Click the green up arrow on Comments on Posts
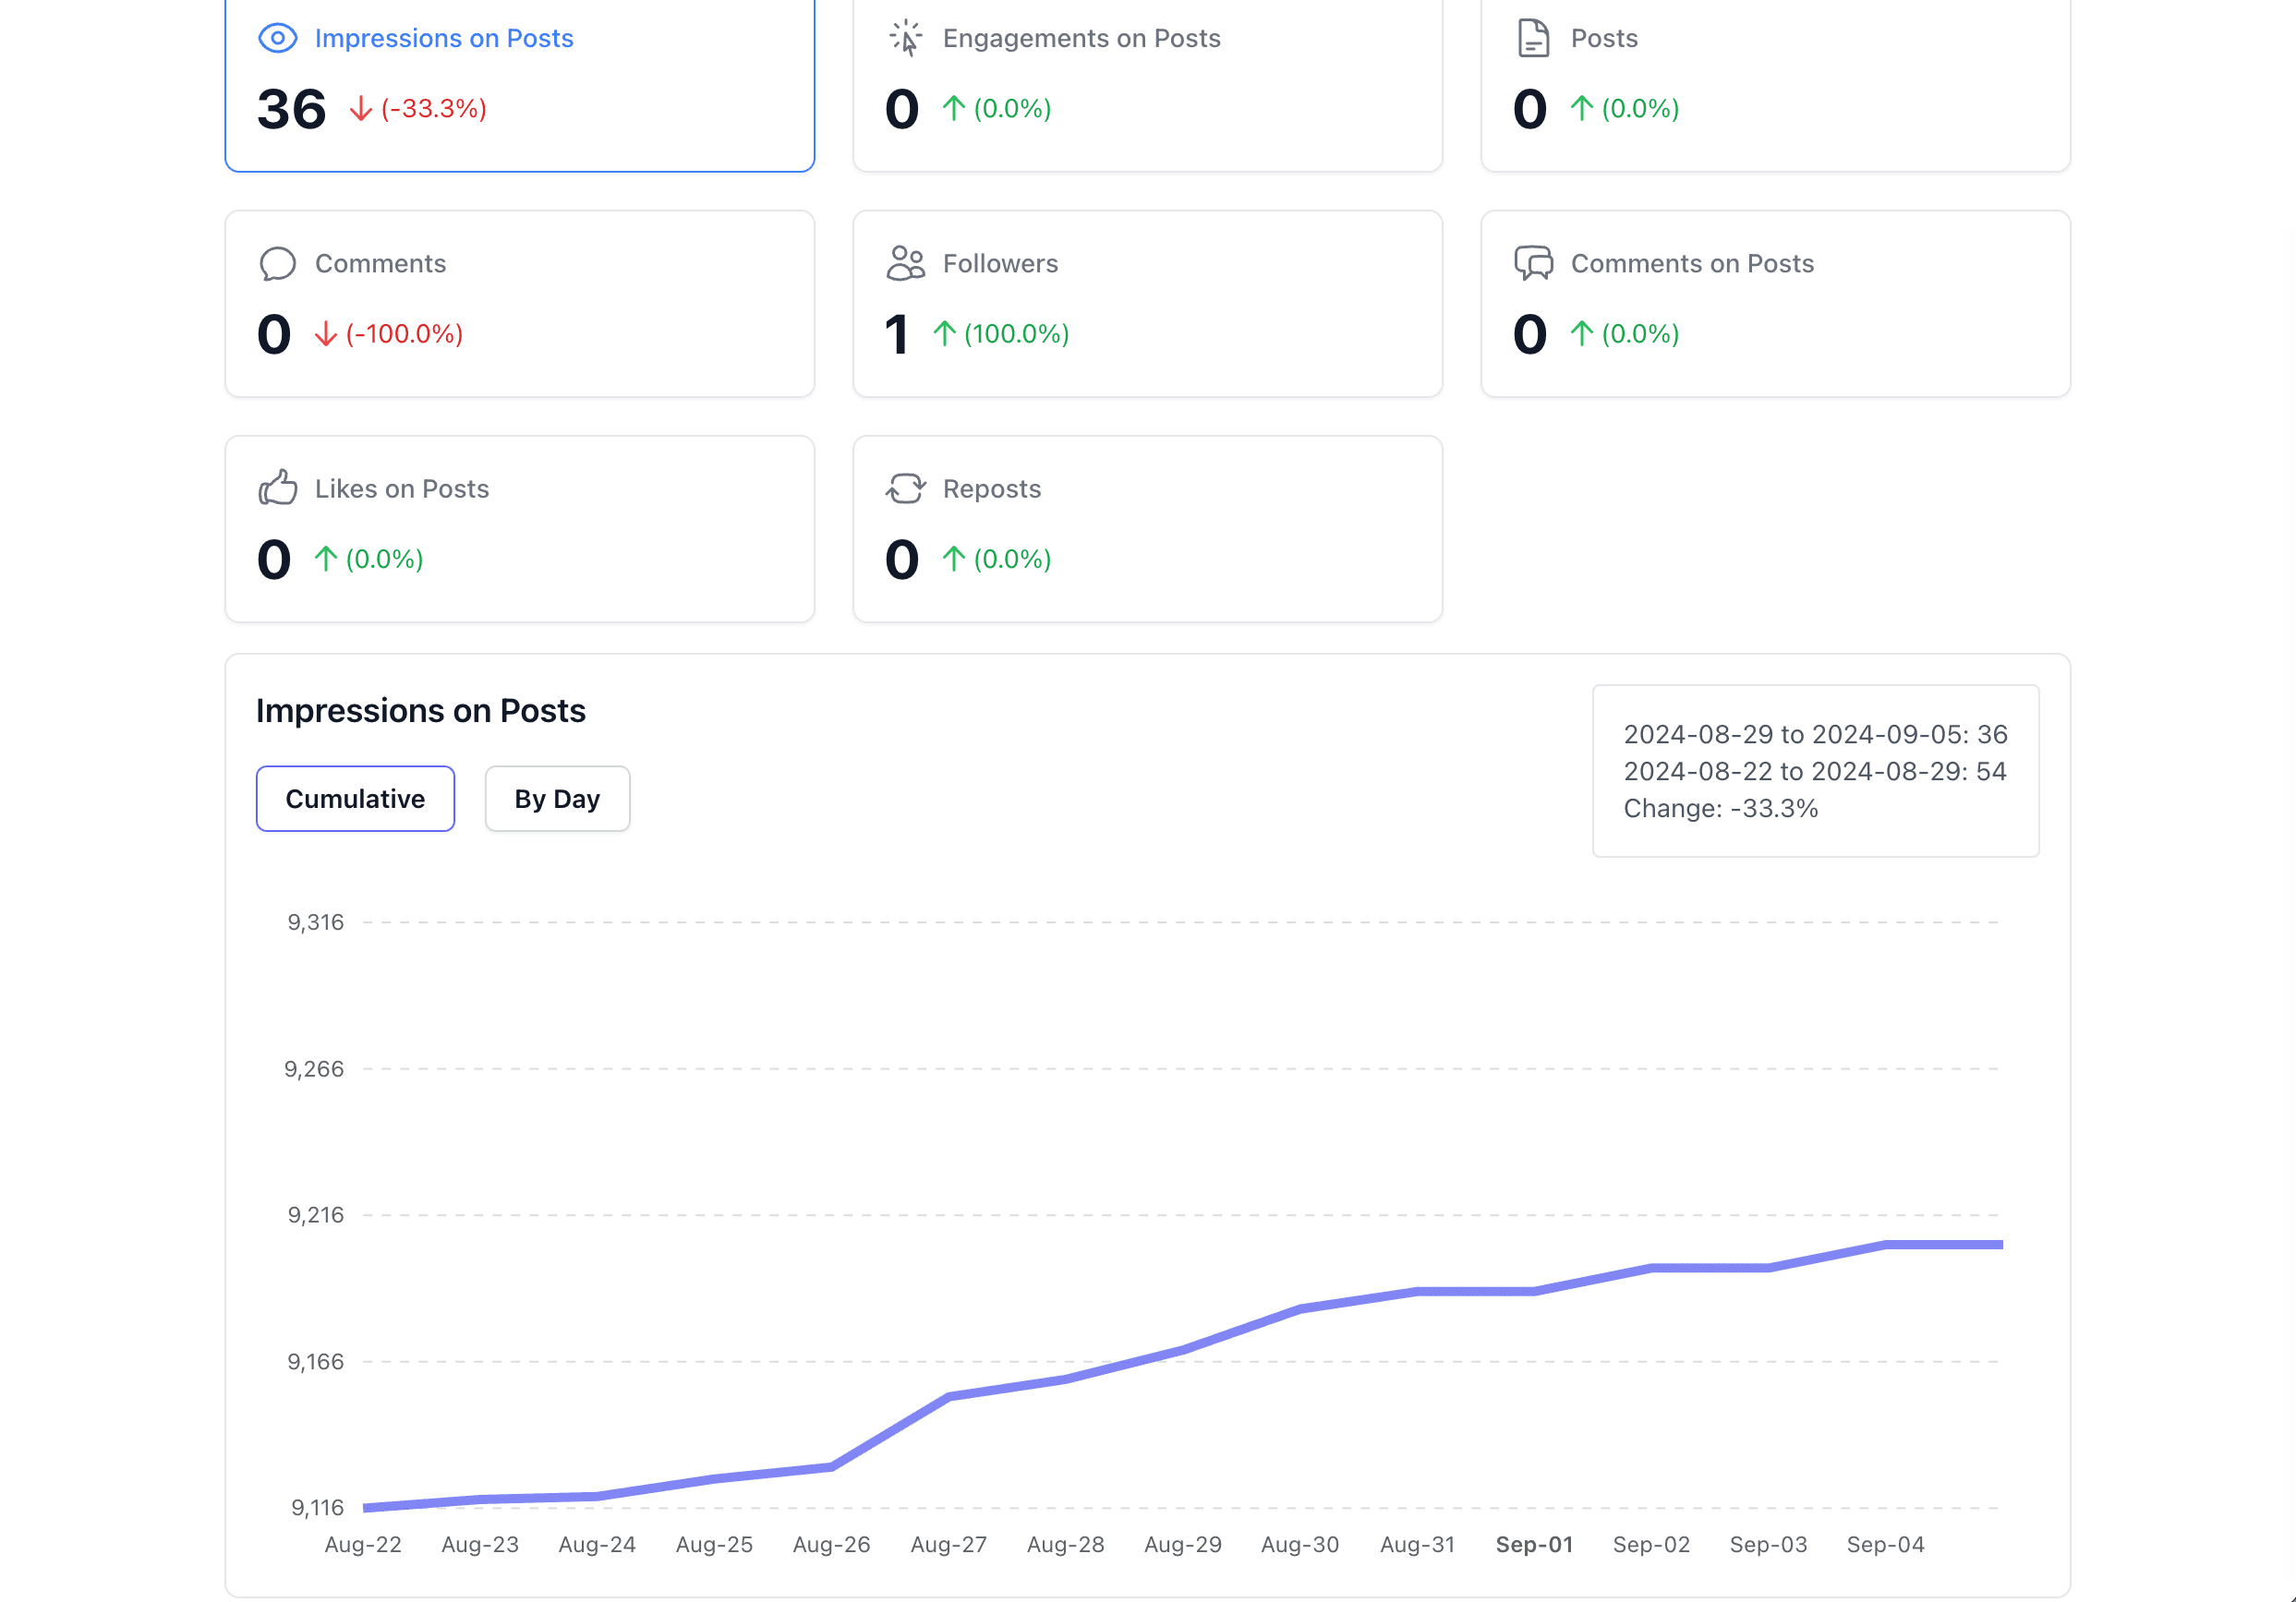2296x1602 pixels. [x=1581, y=334]
